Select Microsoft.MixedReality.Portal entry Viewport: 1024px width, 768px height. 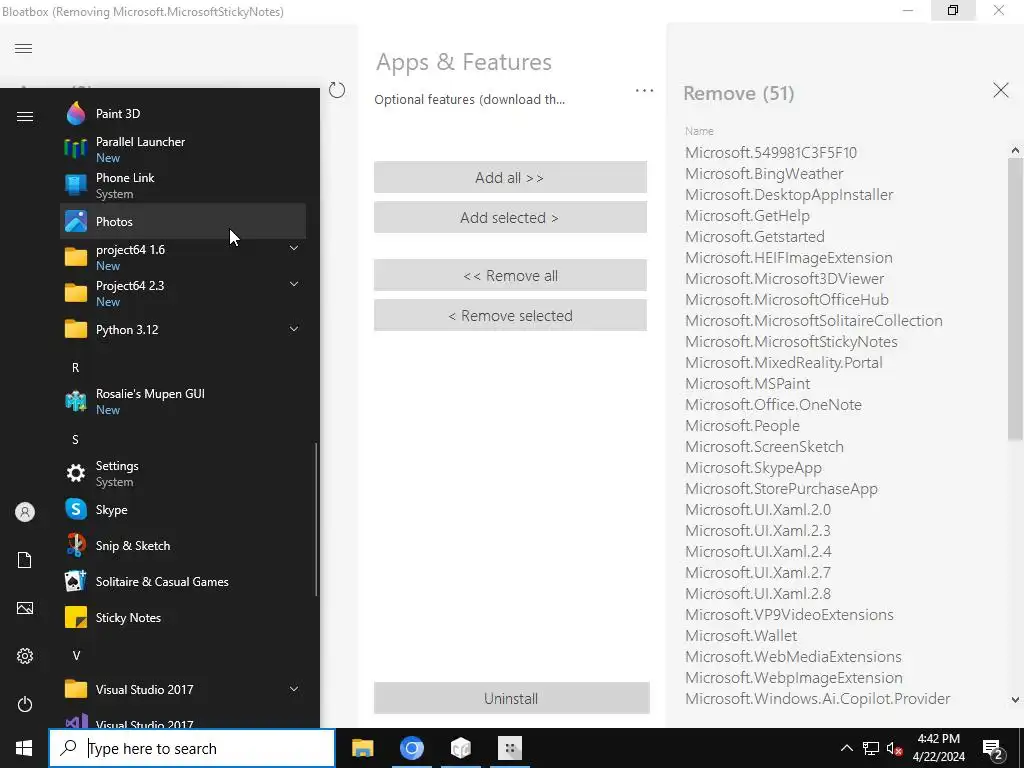pyautogui.click(x=784, y=362)
